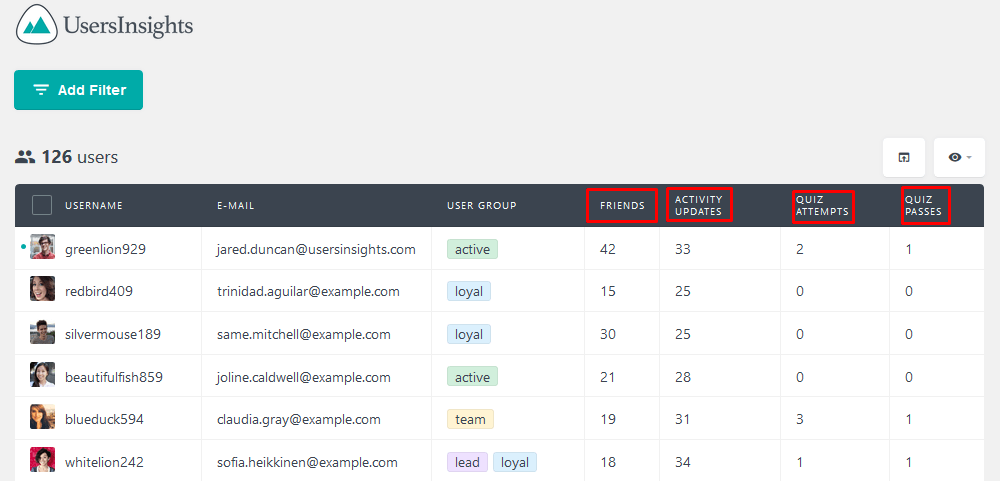Sort by the Username column header

click(94, 205)
